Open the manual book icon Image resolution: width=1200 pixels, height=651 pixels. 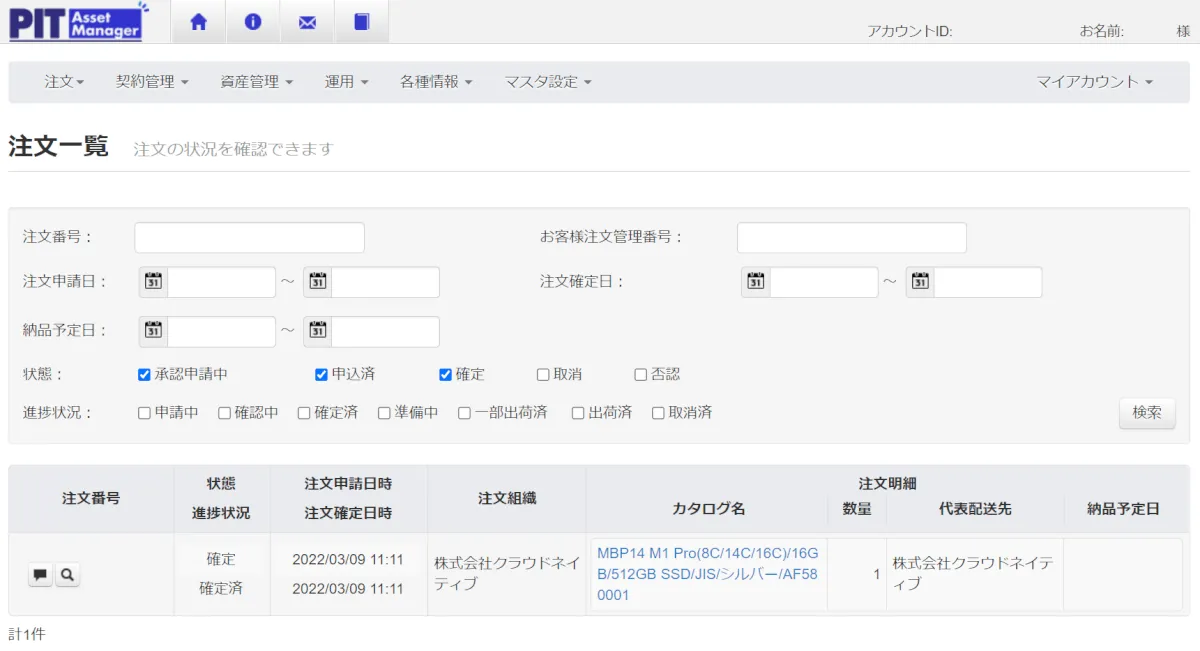(361, 22)
